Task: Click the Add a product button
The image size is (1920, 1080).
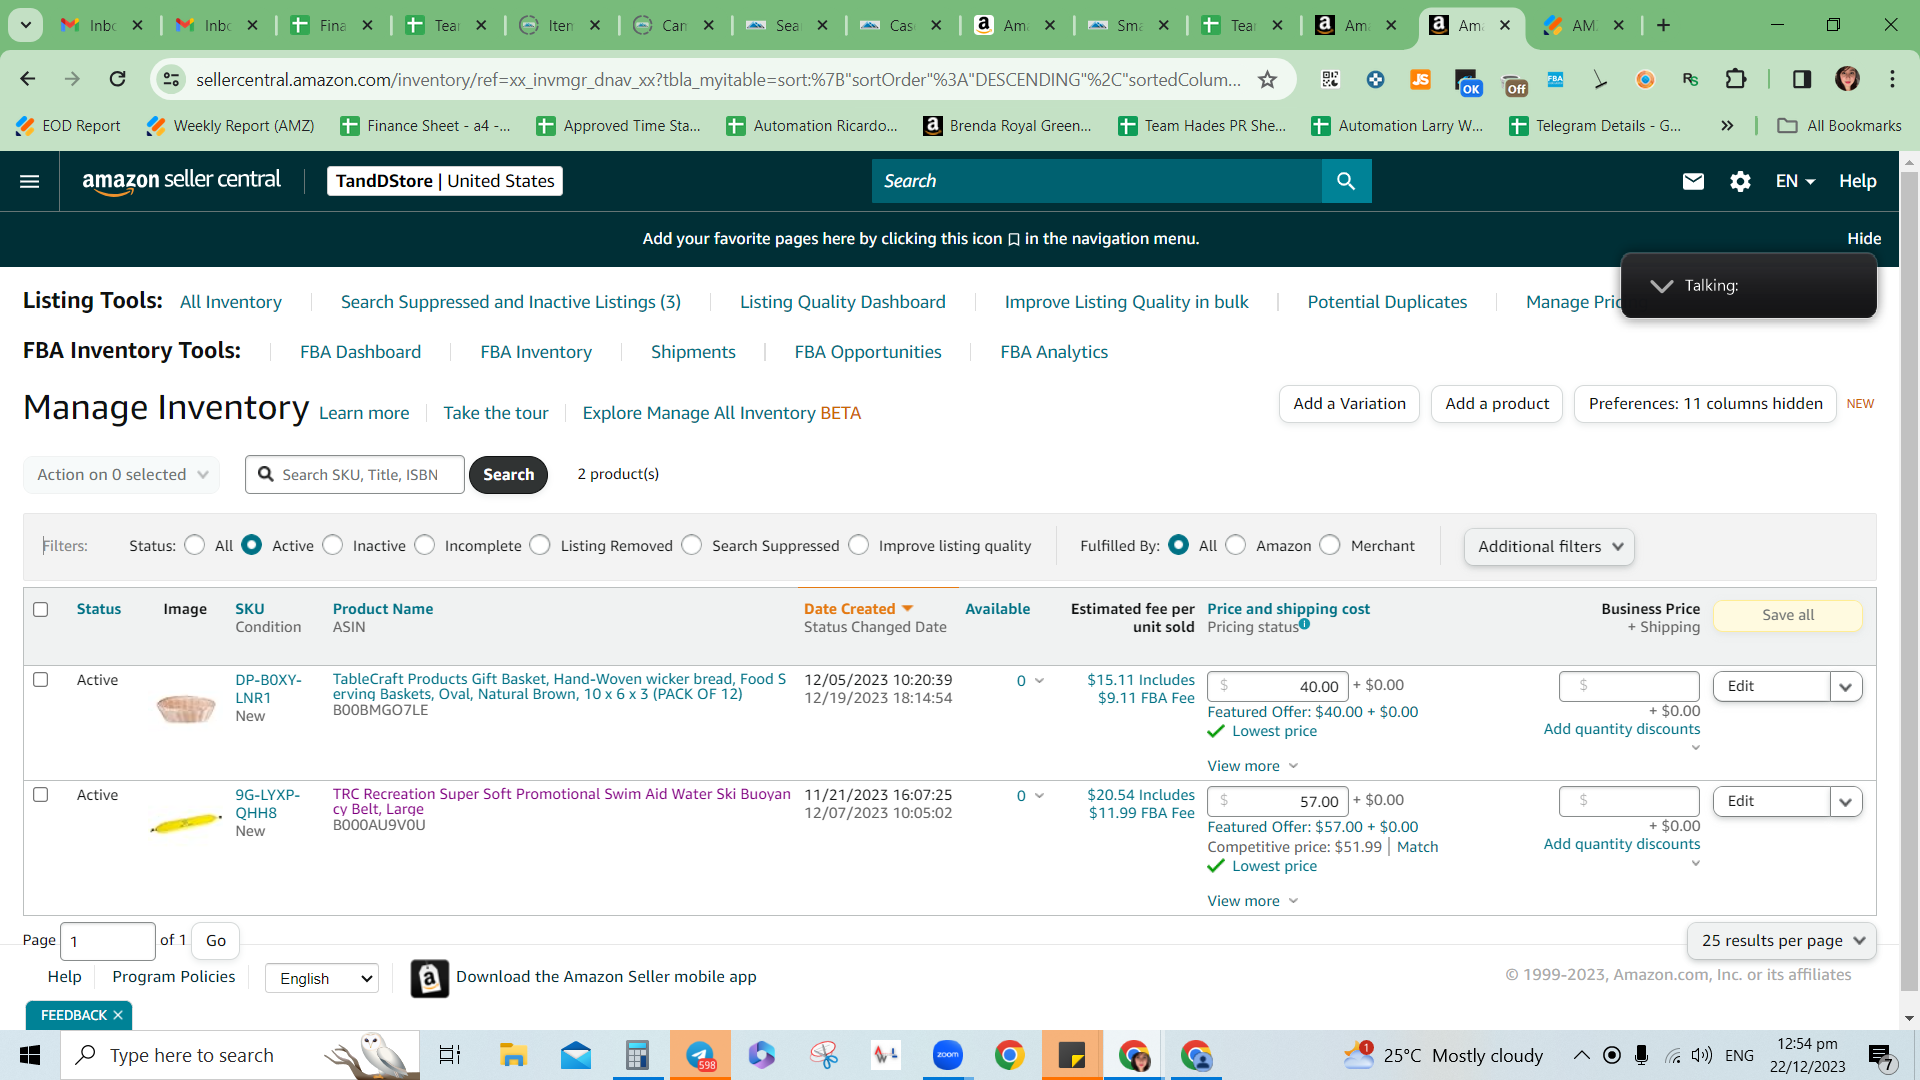Action: point(1497,404)
